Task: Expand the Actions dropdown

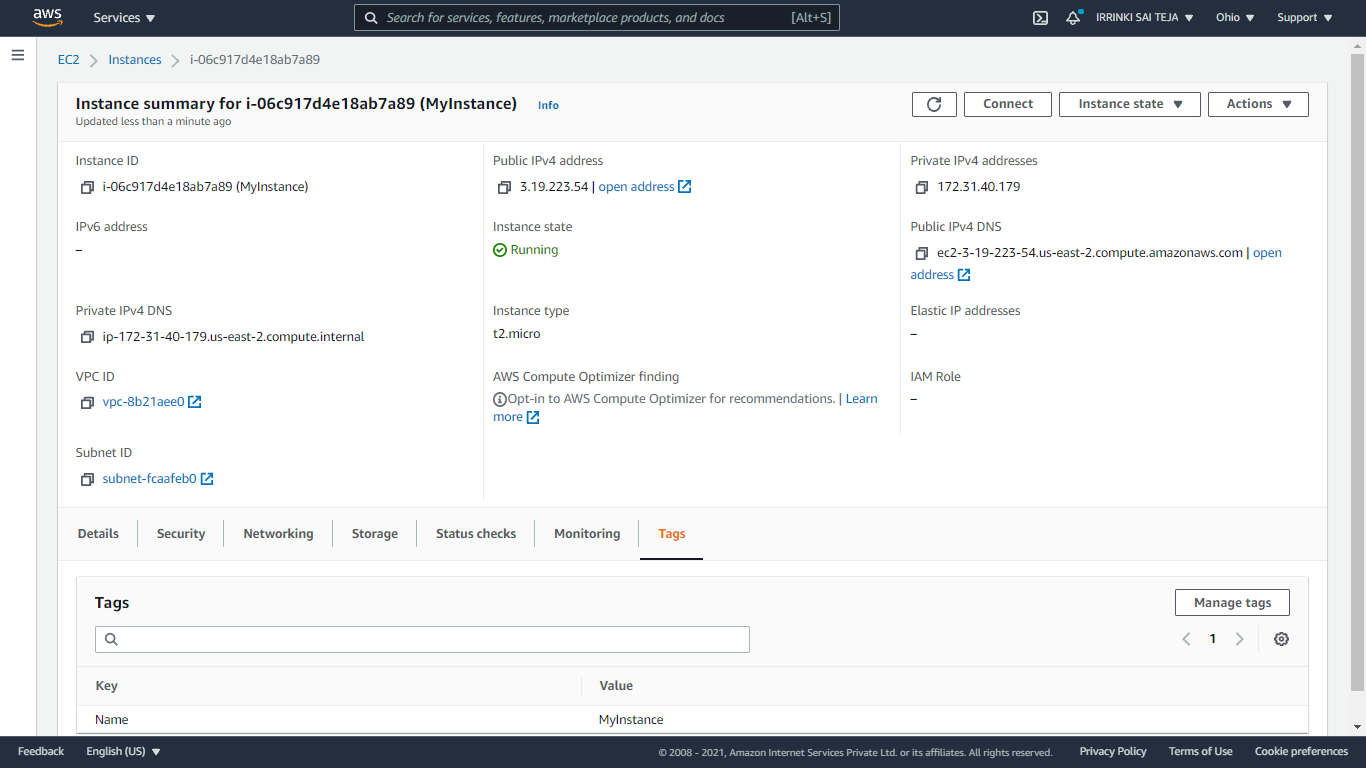Action: point(1258,104)
